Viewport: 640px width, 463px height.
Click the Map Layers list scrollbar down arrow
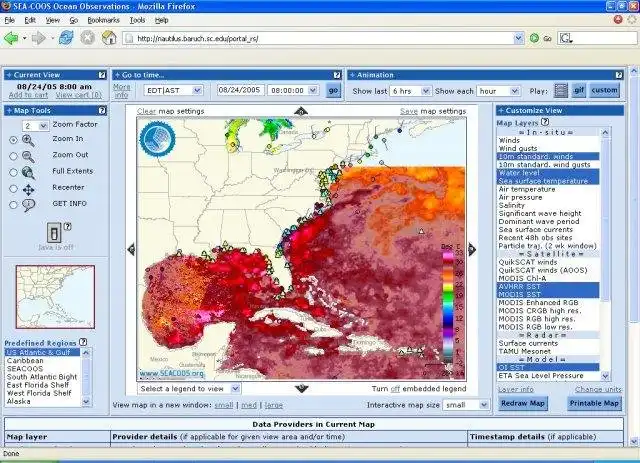click(x=605, y=376)
